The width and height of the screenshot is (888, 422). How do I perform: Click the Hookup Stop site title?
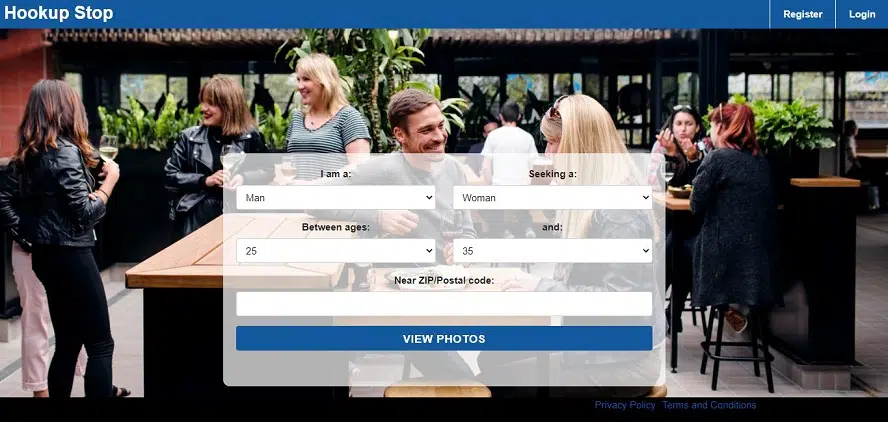(x=59, y=14)
